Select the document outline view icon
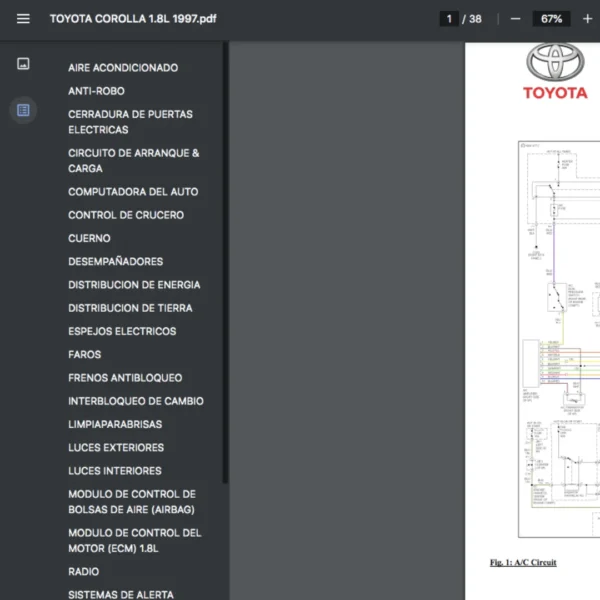The height and width of the screenshot is (600, 600). tap(23, 110)
